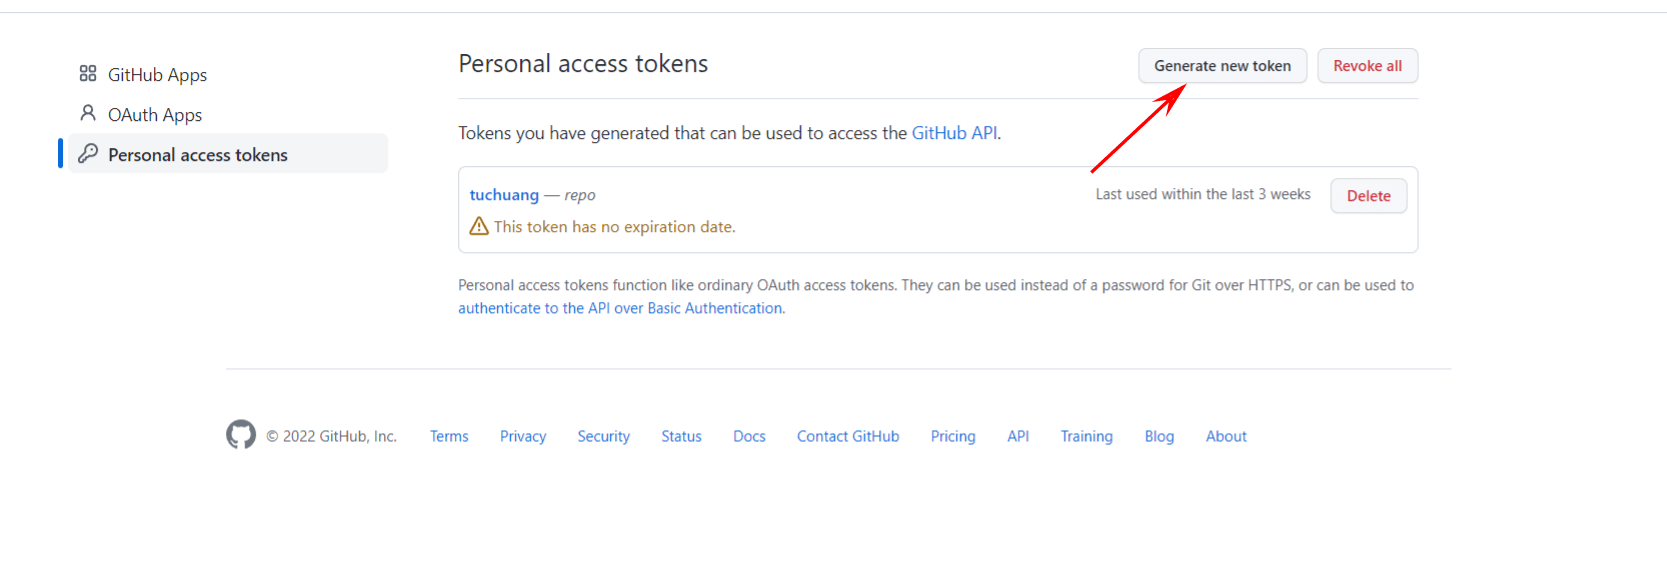Click the OAuth Apps person icon

pyautogui.click(x=87, y=113)
